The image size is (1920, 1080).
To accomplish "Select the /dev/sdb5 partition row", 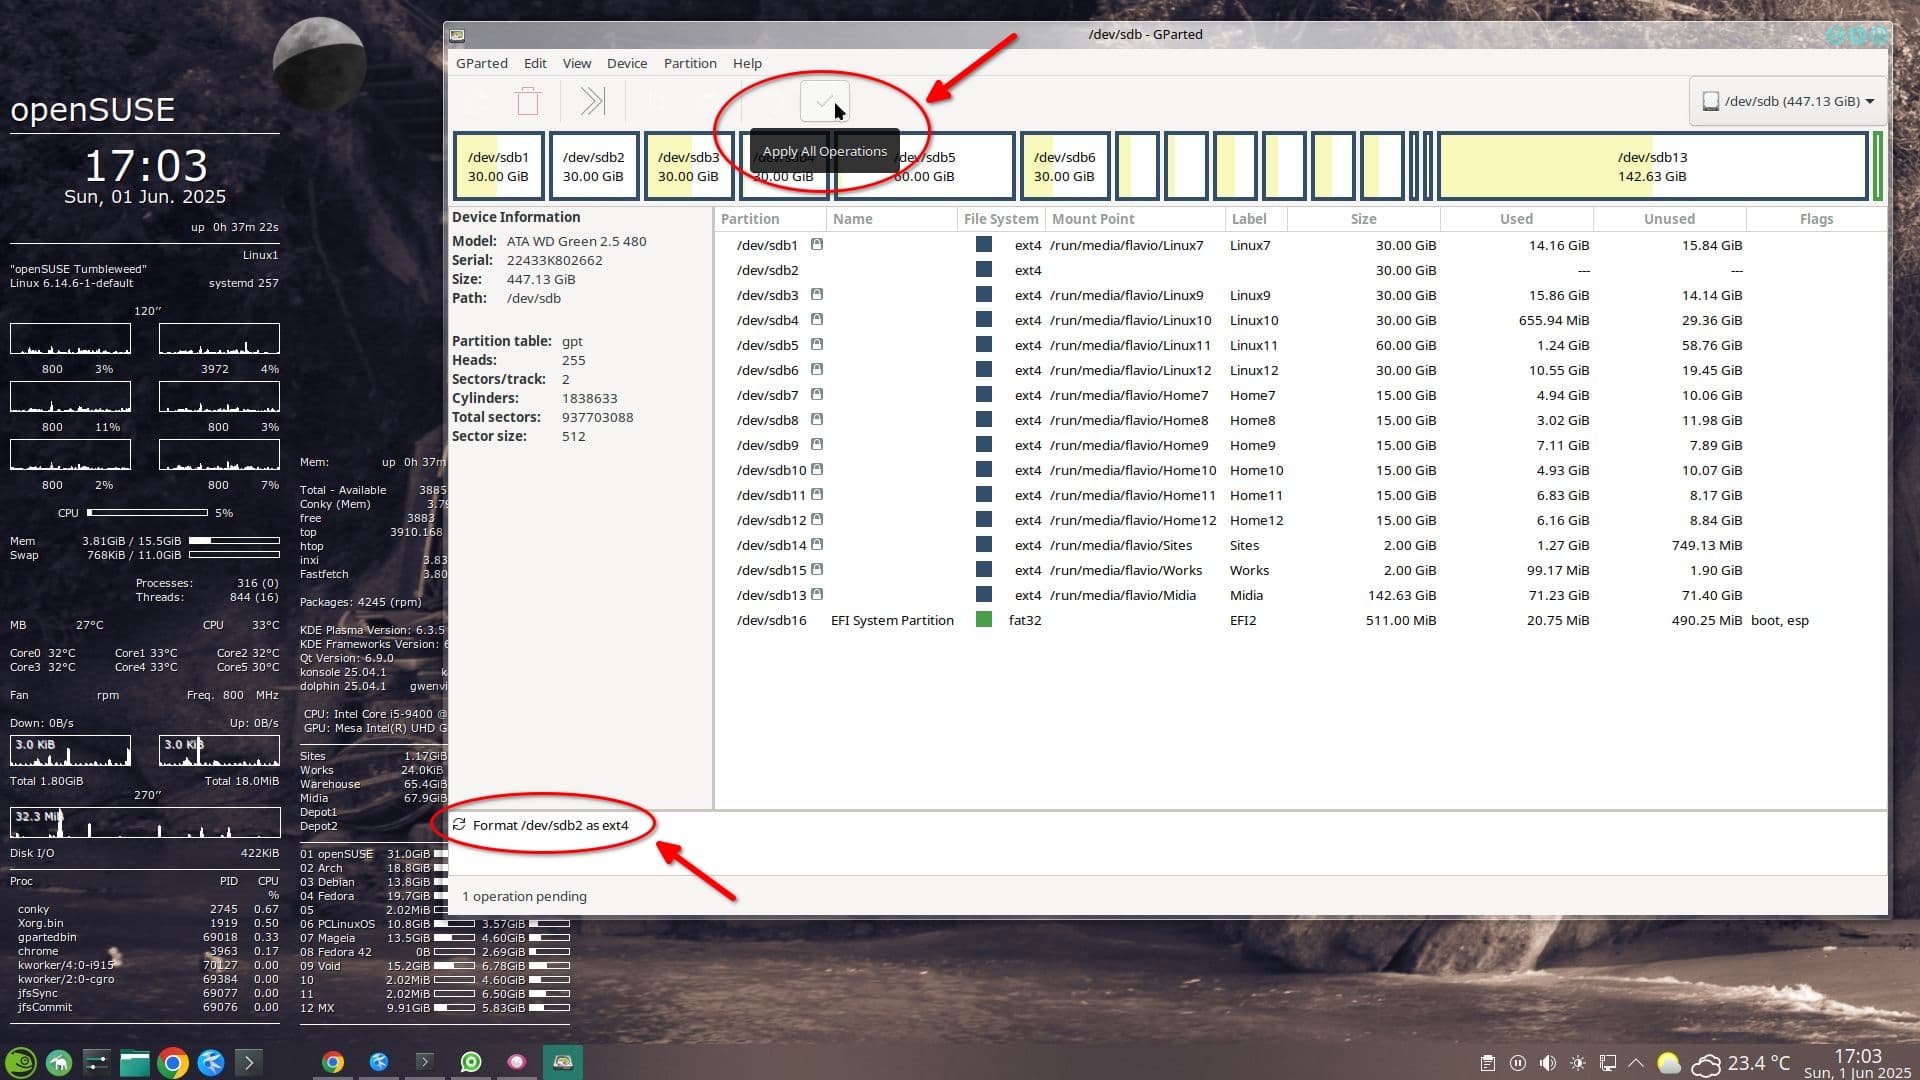I will point(1300,345).
